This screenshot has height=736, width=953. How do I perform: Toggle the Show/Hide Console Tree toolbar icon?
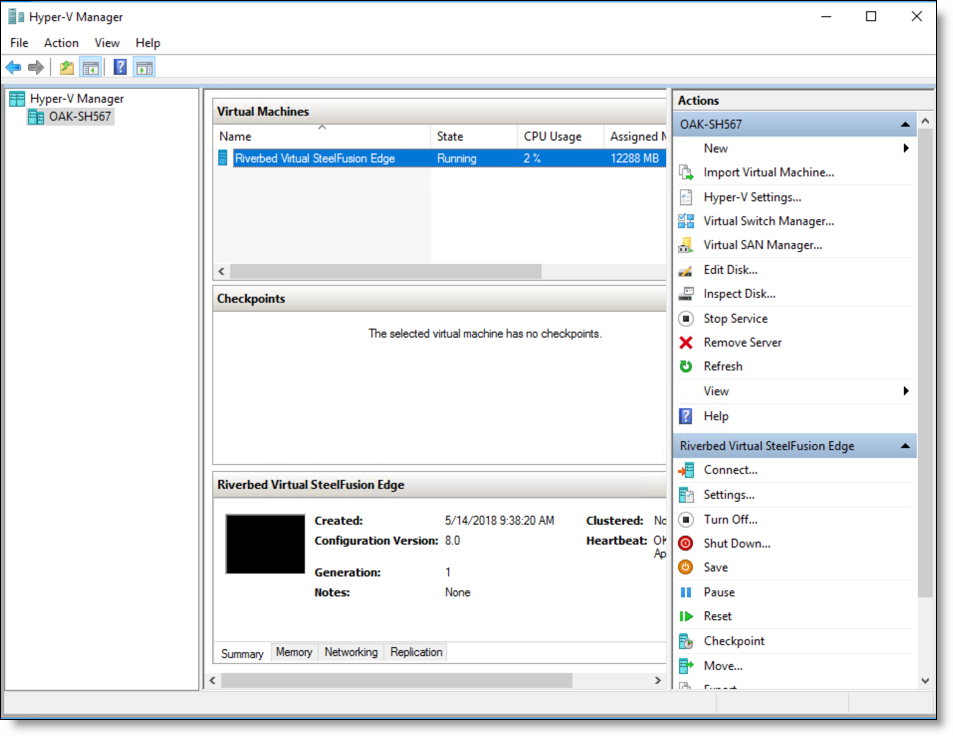coord(91,67)
